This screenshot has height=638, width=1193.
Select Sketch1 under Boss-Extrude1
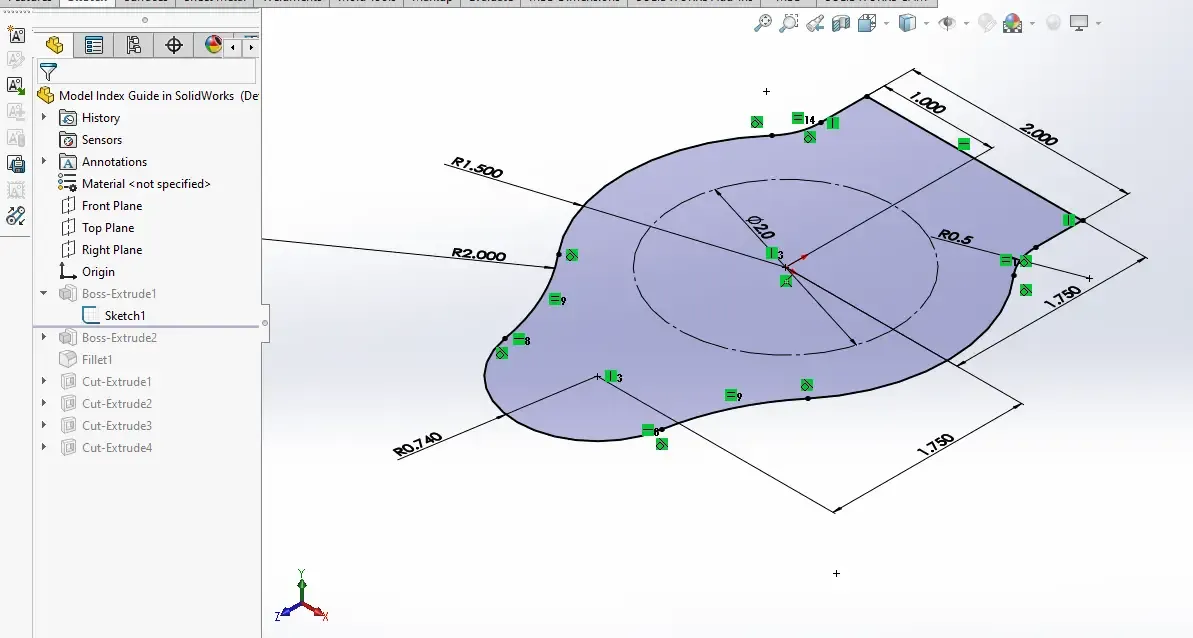coord(113,316)
